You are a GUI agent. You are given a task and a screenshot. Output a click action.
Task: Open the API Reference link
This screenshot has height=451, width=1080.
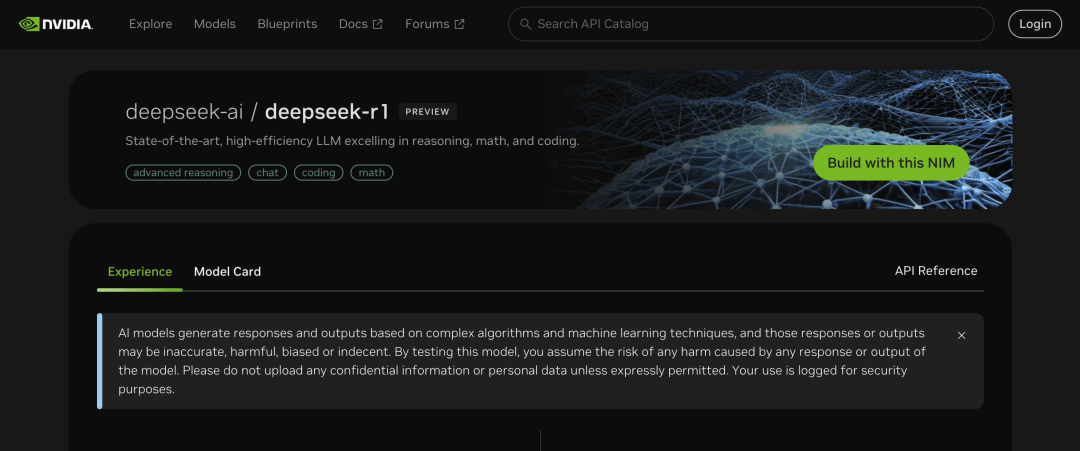click(x=935, y=271)
